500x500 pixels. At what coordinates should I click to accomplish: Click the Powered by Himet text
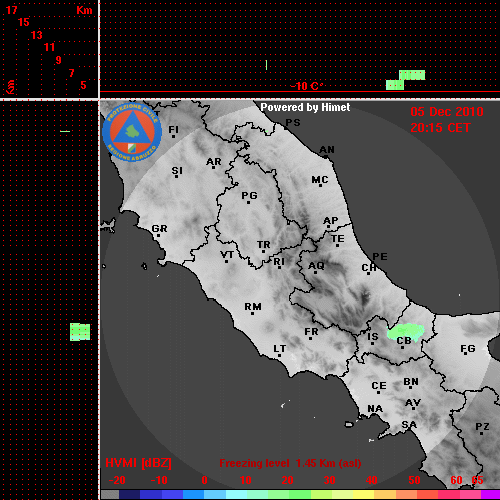305,107
